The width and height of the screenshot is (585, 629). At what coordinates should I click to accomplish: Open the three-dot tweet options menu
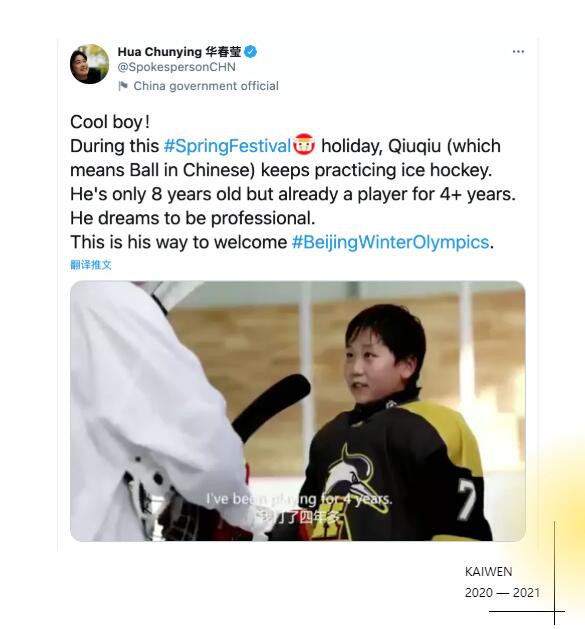[x=518, y=51]
